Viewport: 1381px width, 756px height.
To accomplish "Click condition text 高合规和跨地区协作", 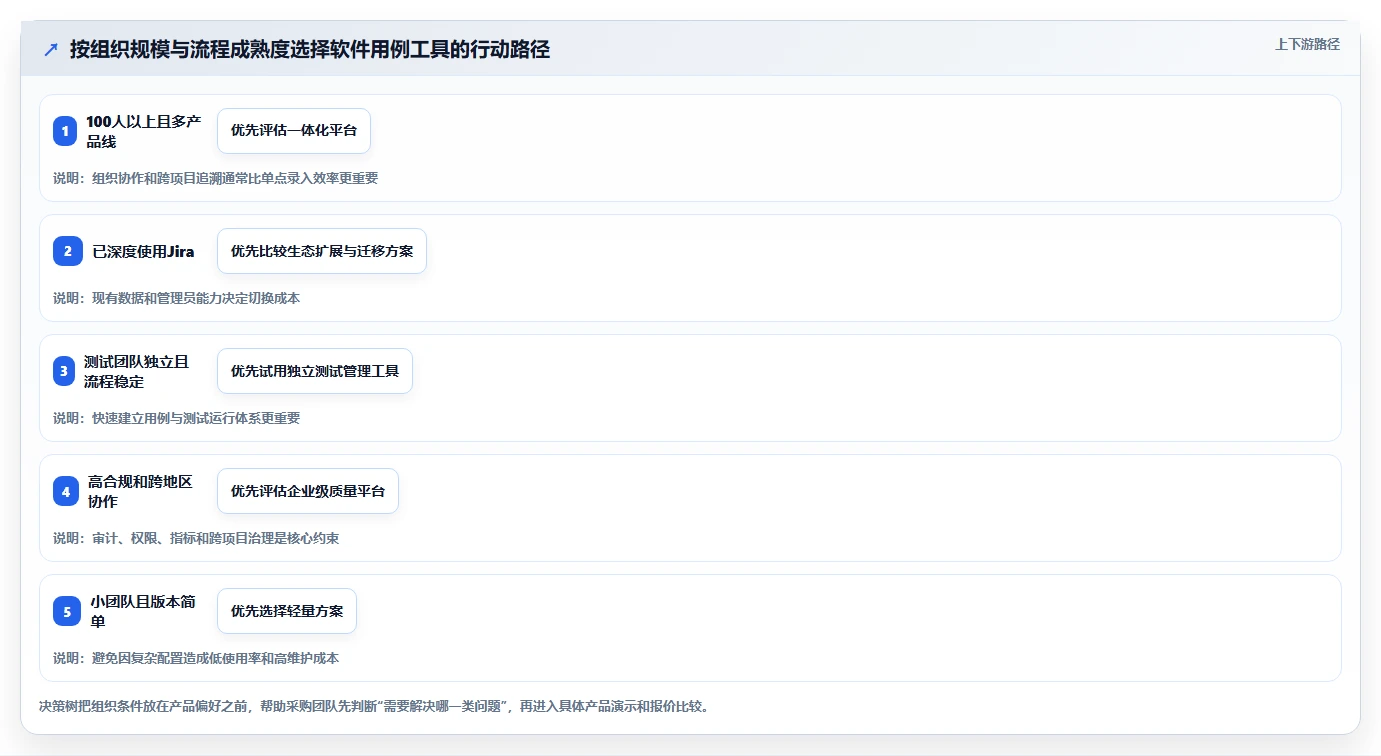I will [140, 491].
